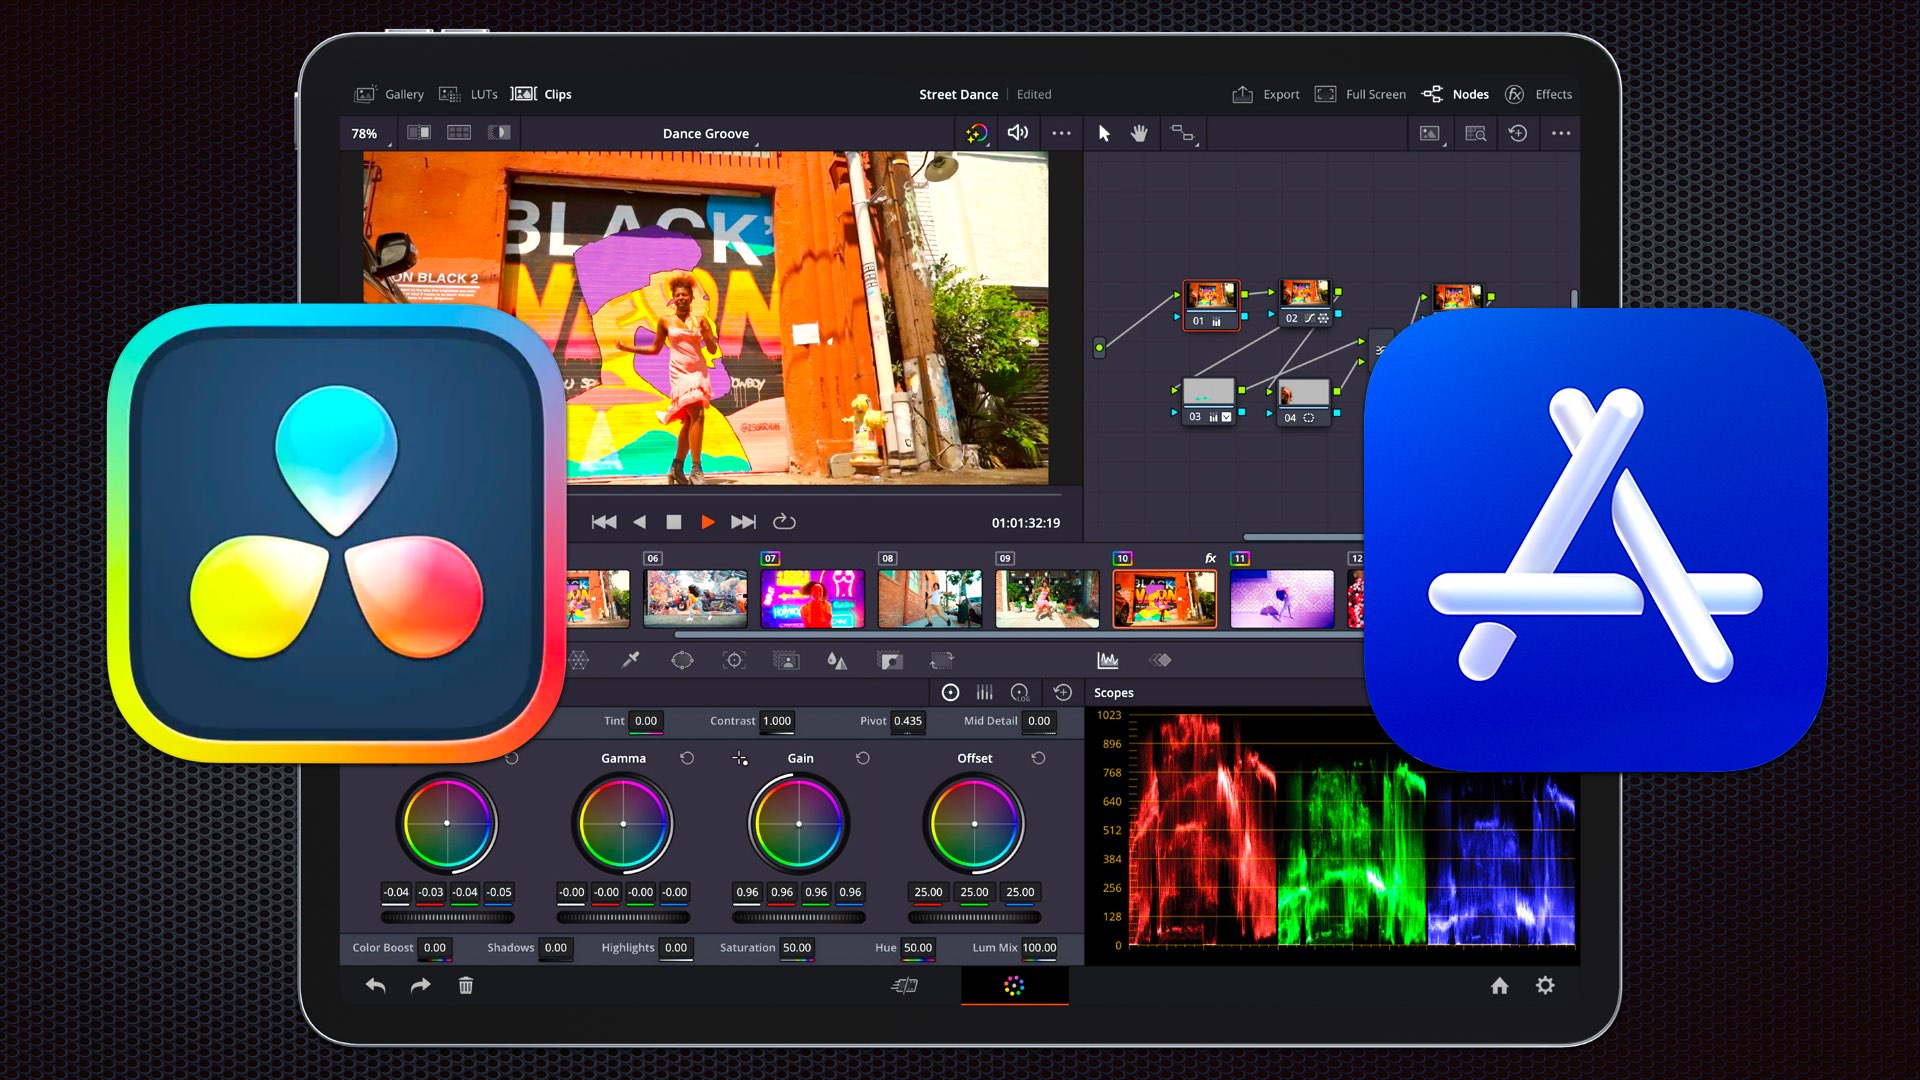The width and height of the screenshot is (1920, 1080).
Task: Reset the Gain wheel
Action: coord(863,758)
